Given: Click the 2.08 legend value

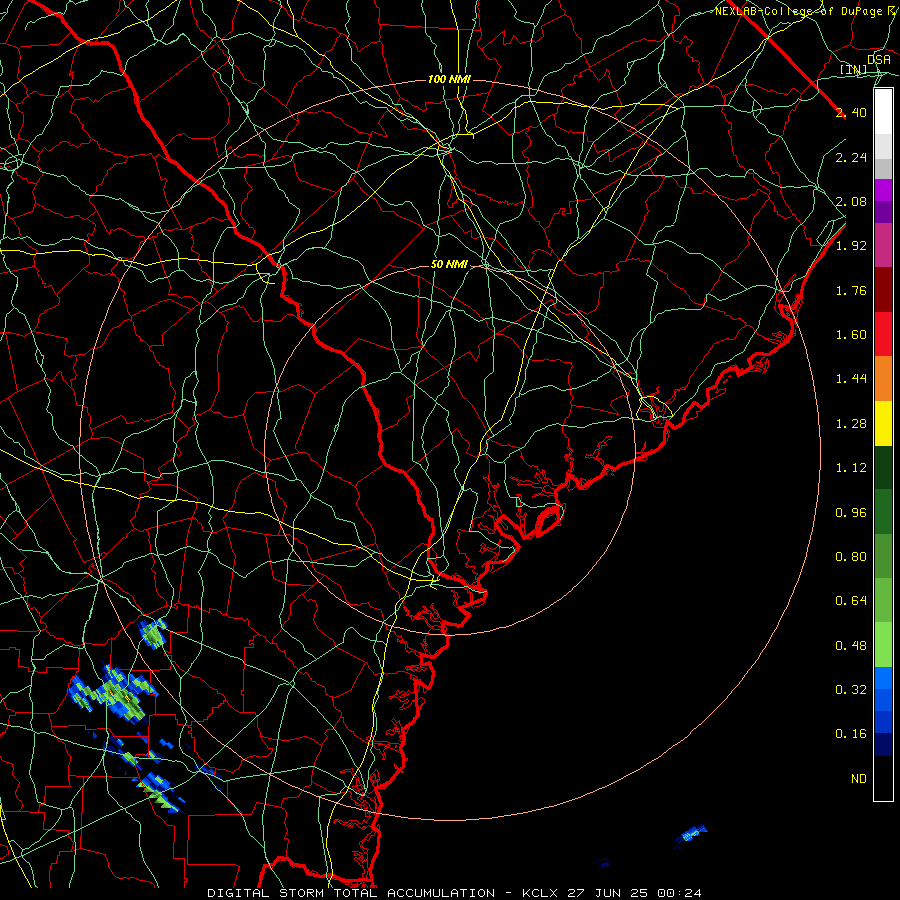Looking at the screenshot, I should [x=851, y=201].
